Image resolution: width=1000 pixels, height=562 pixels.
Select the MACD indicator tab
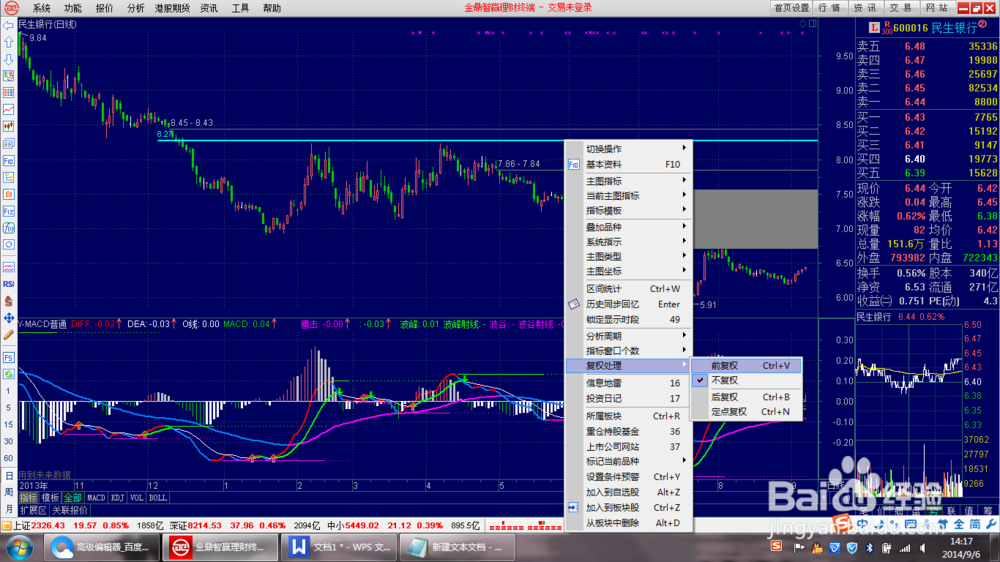pyautogui.click(x=96, y=498)
